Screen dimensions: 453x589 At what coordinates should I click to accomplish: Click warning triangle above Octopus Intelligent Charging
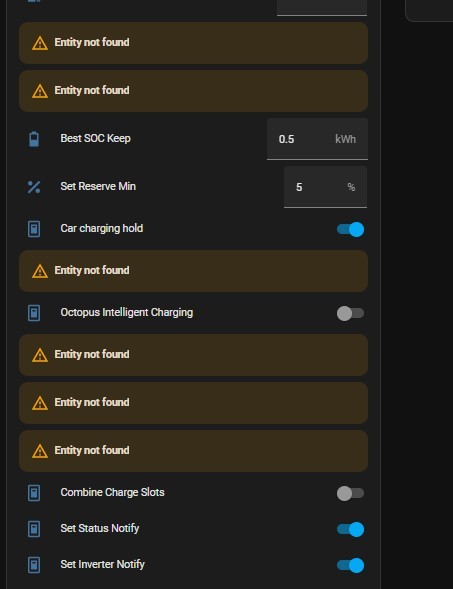click(x=40, y=271)
